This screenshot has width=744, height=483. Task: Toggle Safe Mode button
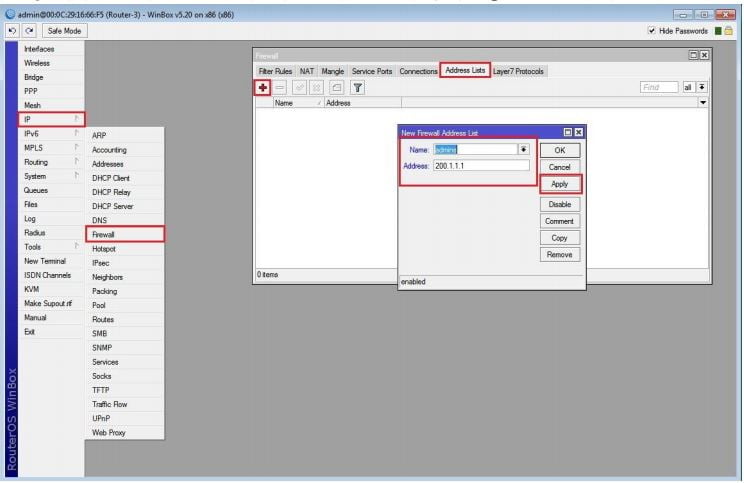click(x=63, y=30)
